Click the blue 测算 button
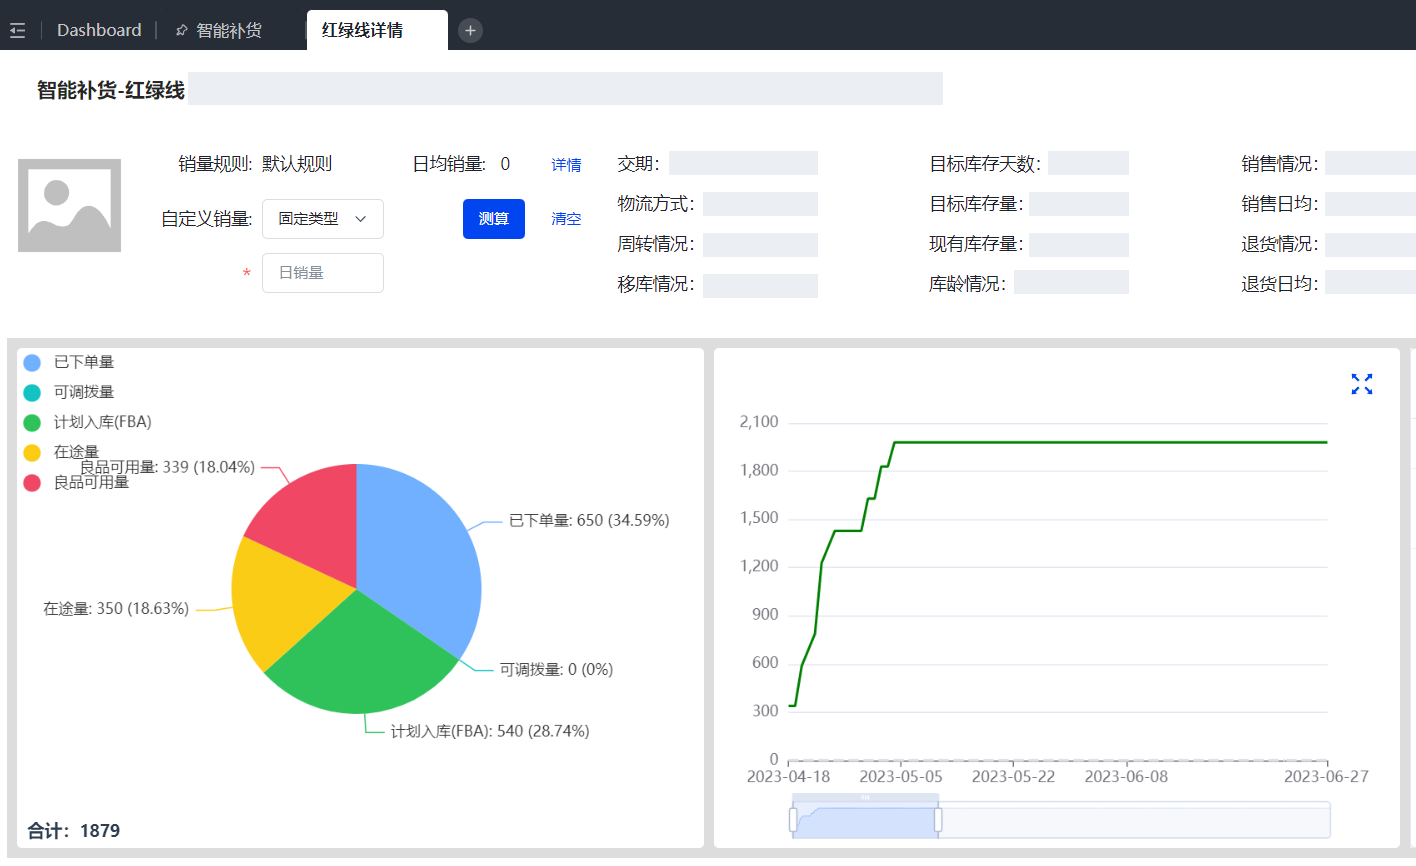1416x866 pixels. 493,219
